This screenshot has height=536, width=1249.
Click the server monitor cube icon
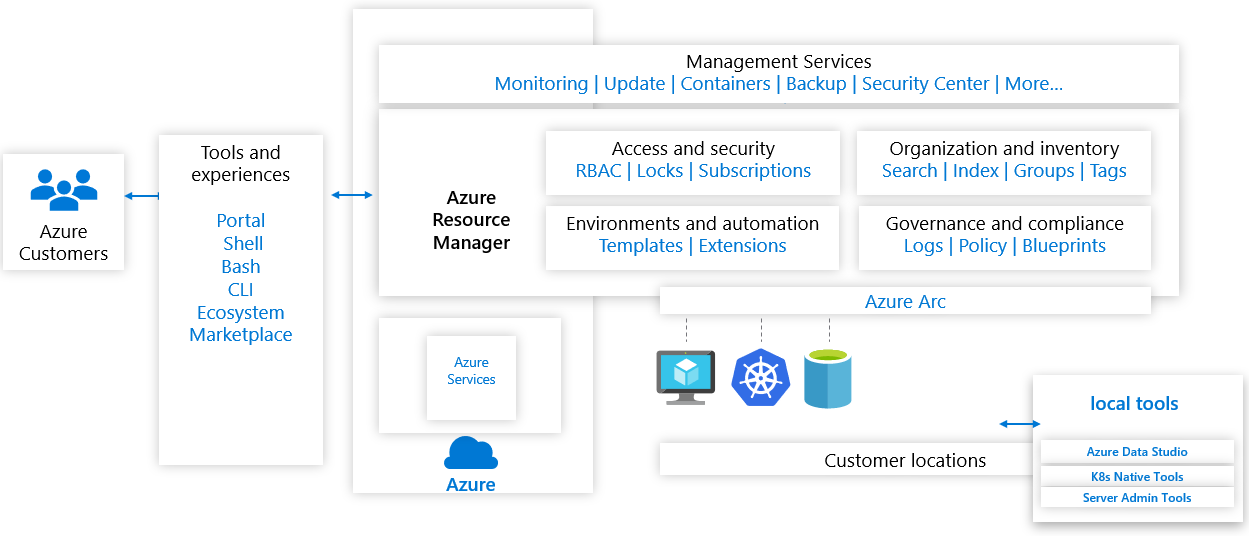[685, 377]
